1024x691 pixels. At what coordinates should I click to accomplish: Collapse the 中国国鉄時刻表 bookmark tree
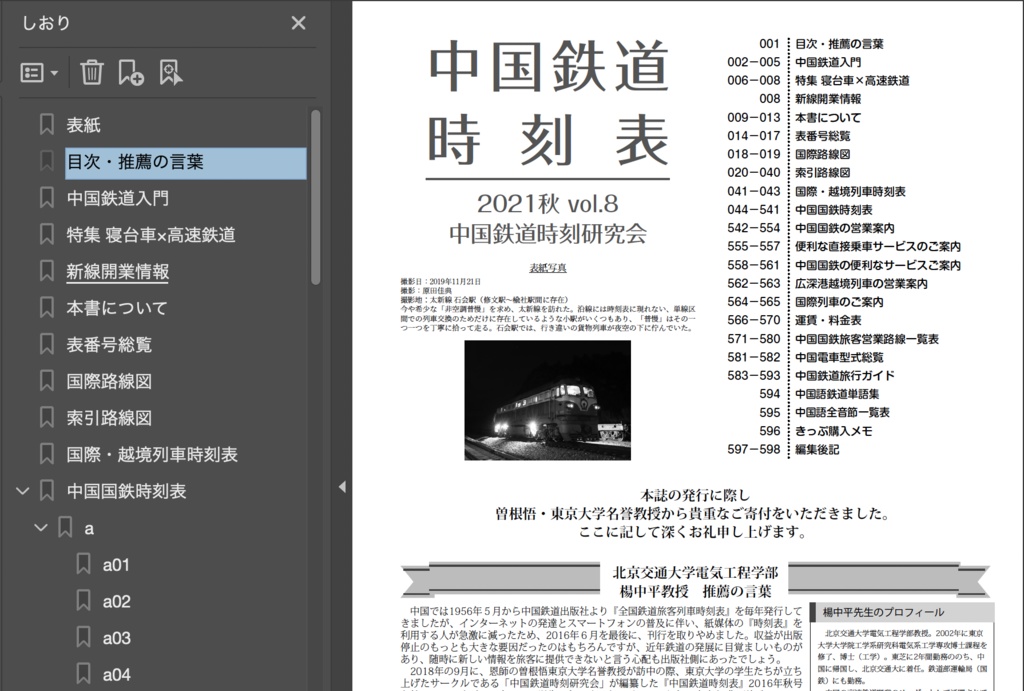click(x=24, y=491)
